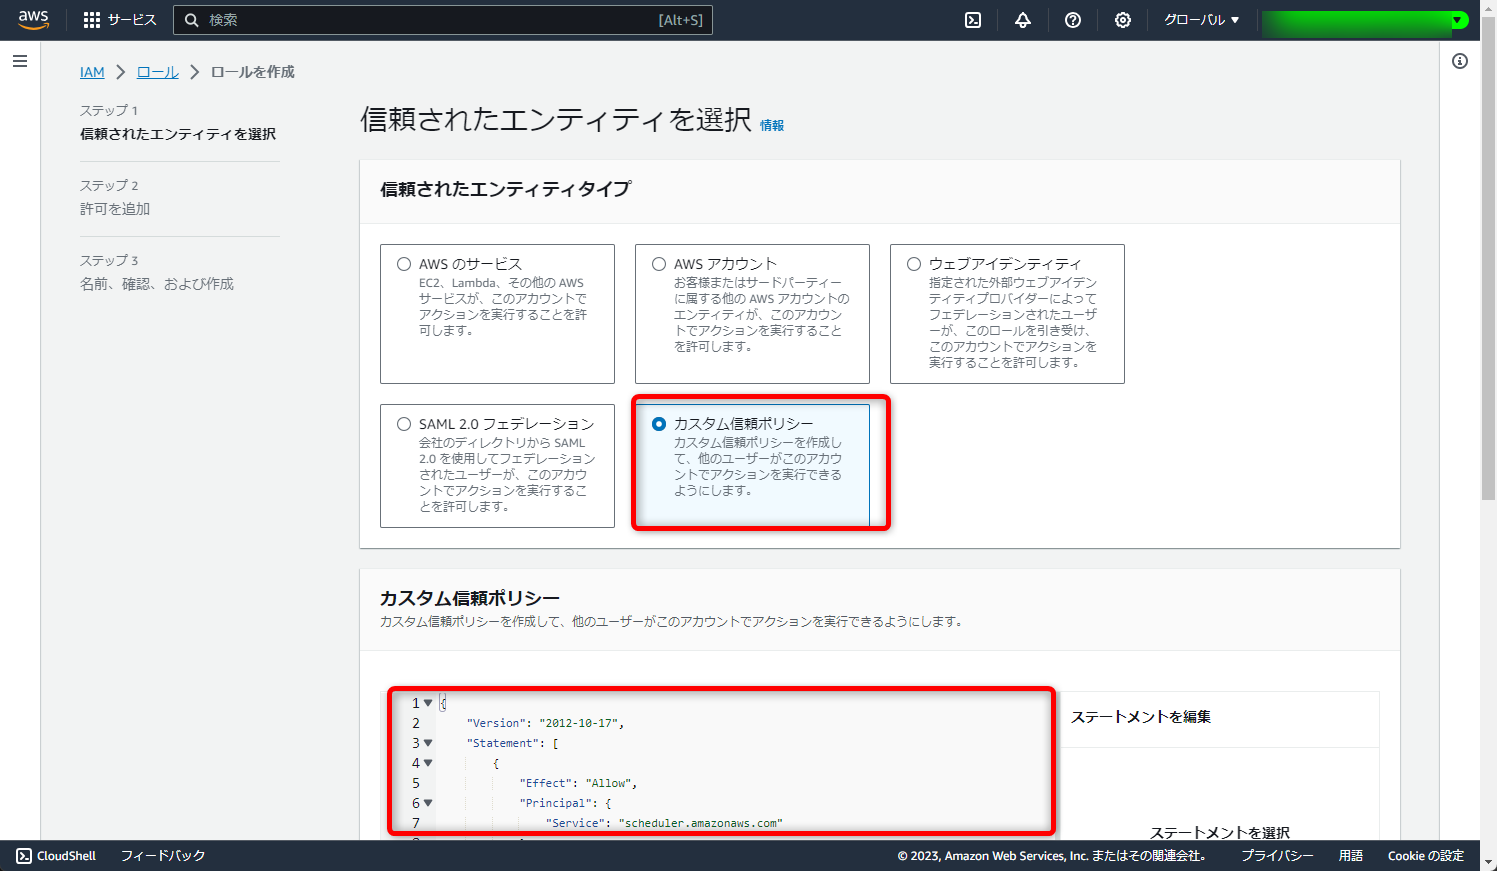Collapse the Statement block on line 3
1497x871 pixels.
pos(427,743)
